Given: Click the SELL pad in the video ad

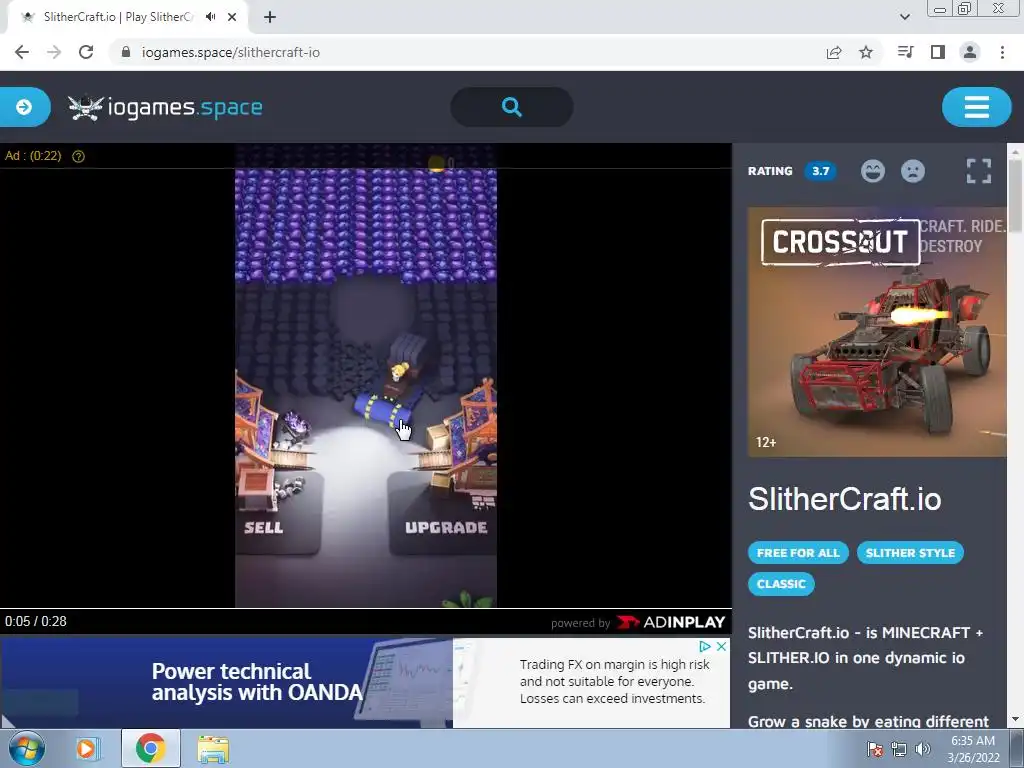Looking at the screenshot, I should pyautogui.click(x=278, y=514).
